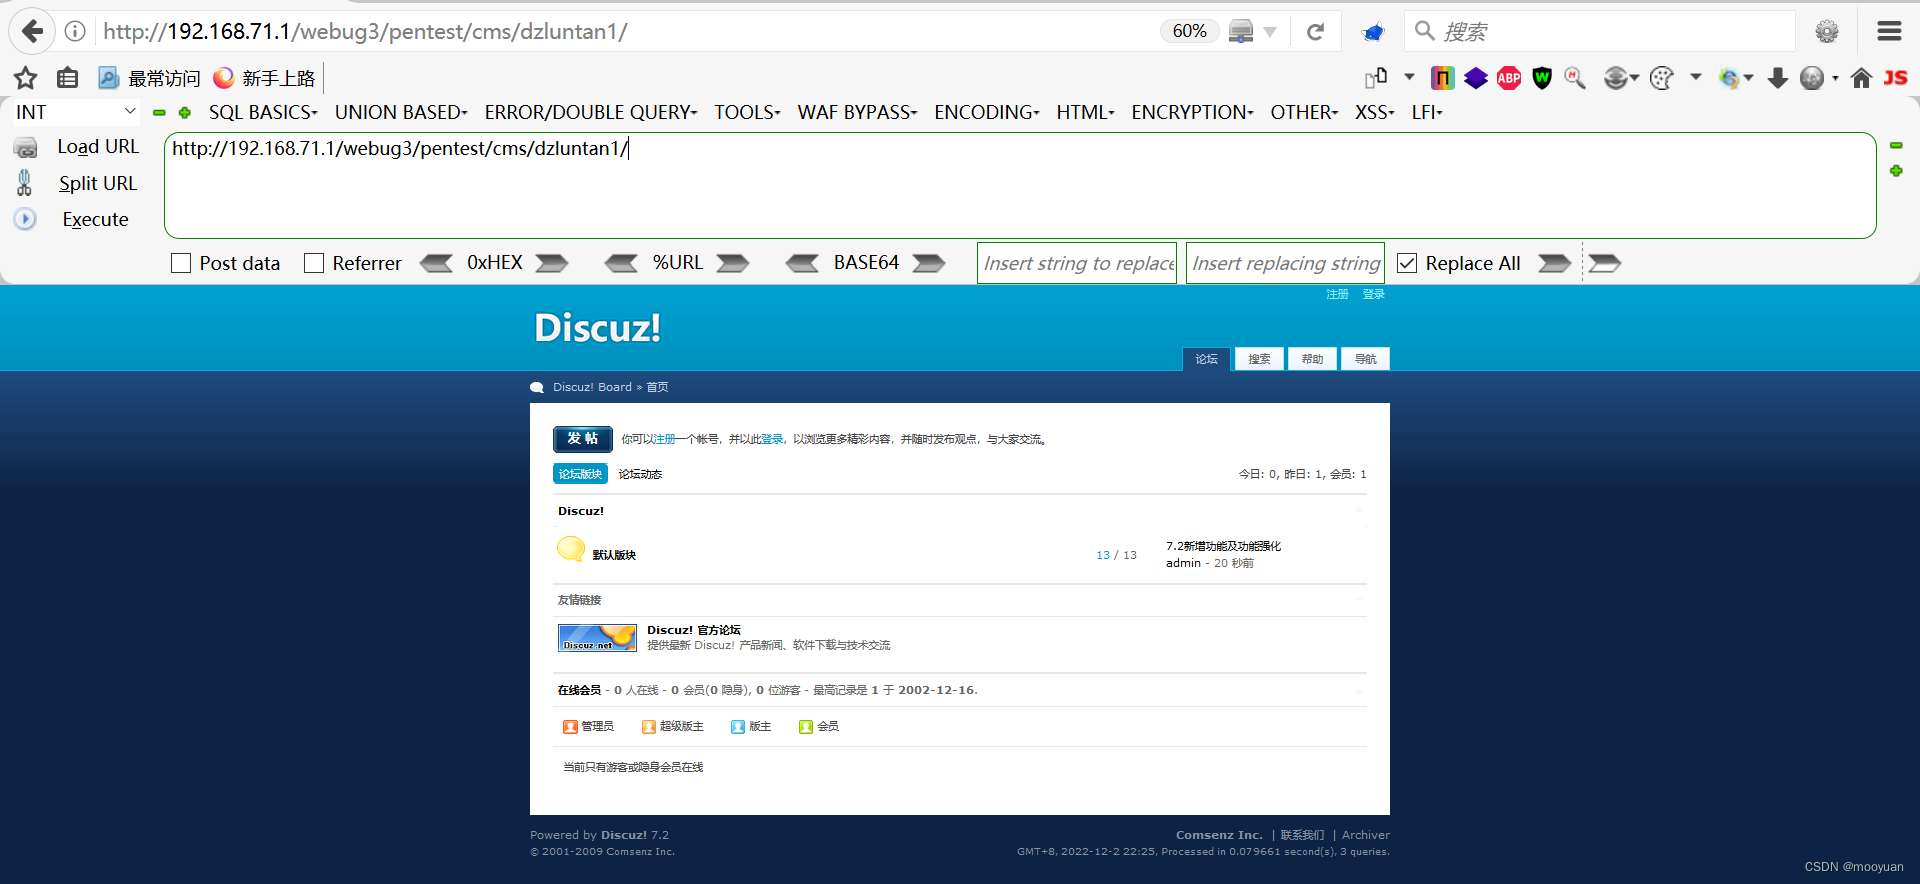The width and height of the screenshot is (1920, 884).
Task: Open dropdown arrow beside copy pages icon
Action: pos(1409,77)
